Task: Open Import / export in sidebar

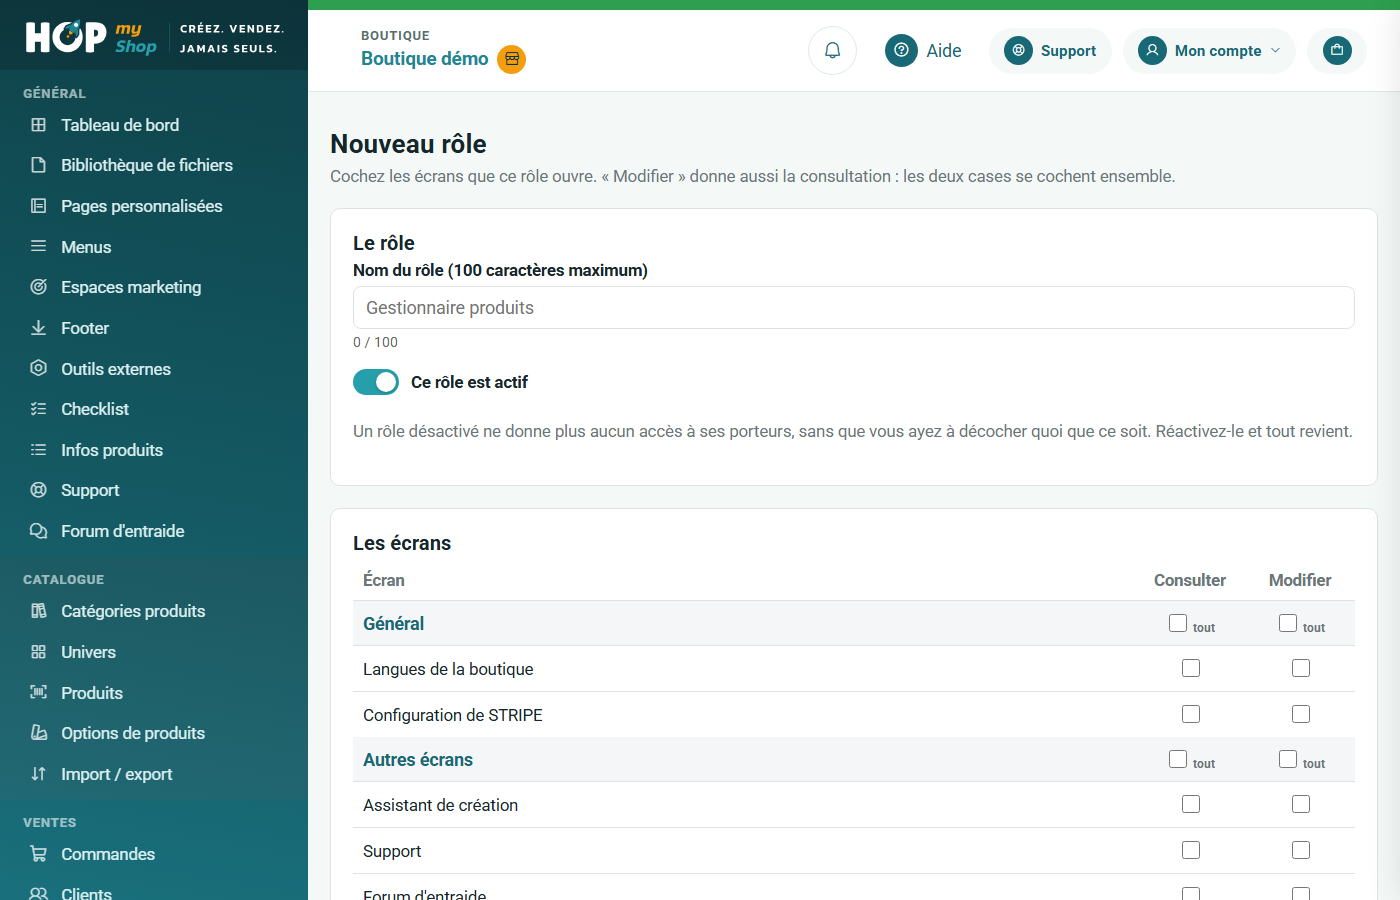Action: point(116,774)
